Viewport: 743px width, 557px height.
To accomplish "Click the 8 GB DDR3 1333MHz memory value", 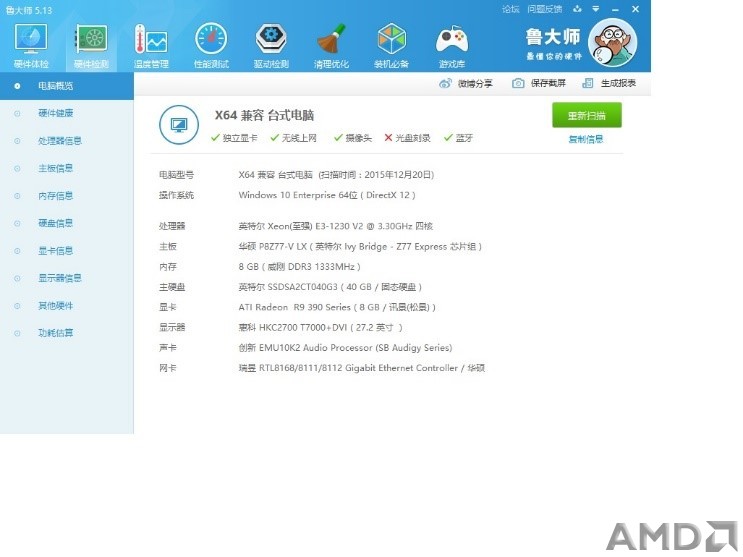I will (x=299, y=267).
